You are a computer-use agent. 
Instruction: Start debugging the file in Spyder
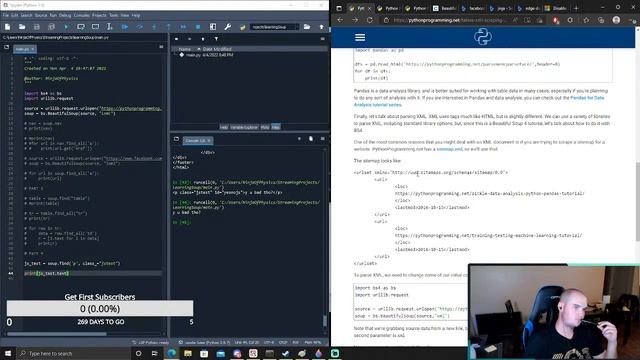[125, 27]
